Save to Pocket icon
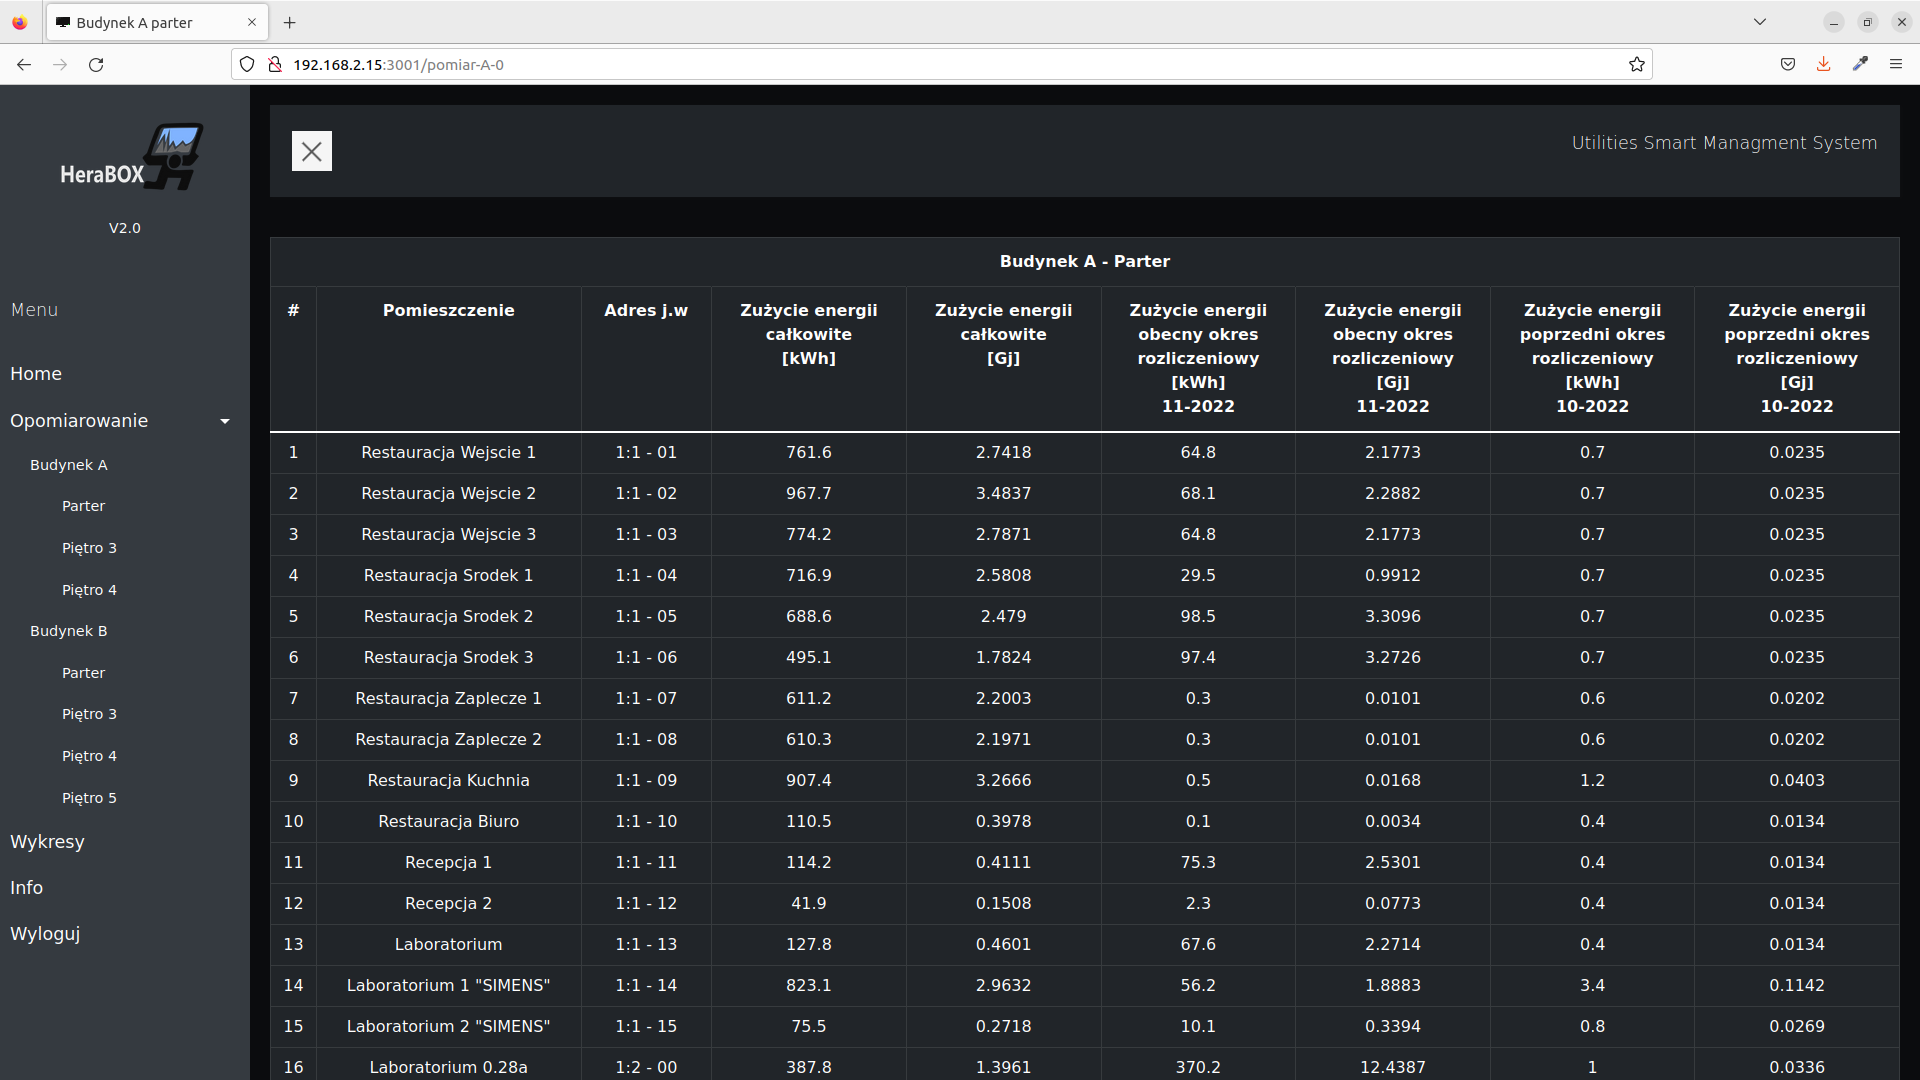The width and height of the screenshot is (1920, 1080). coord(1788,64)
